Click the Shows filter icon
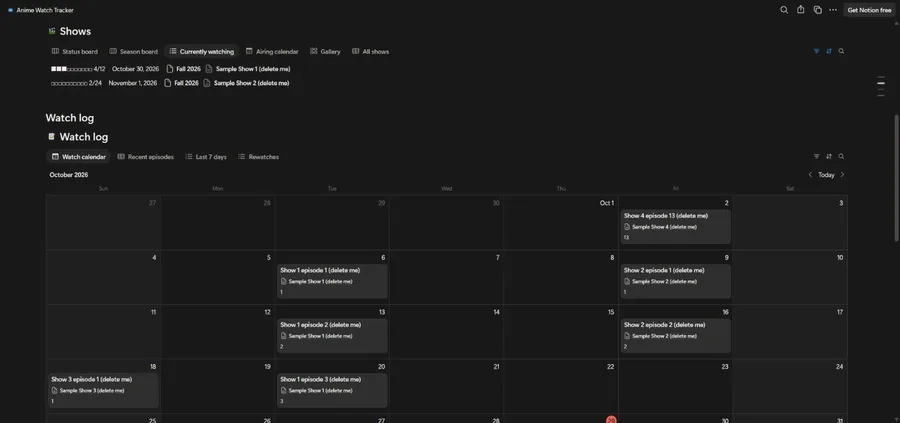The height and width of the screenshot is (423, 900). click(x=816, y=51)
